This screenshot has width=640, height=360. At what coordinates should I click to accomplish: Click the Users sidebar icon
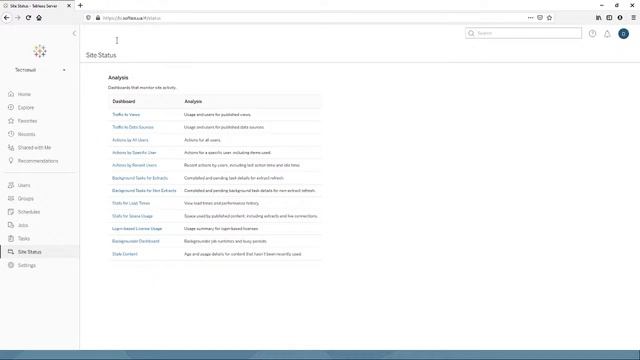(11, 185)
